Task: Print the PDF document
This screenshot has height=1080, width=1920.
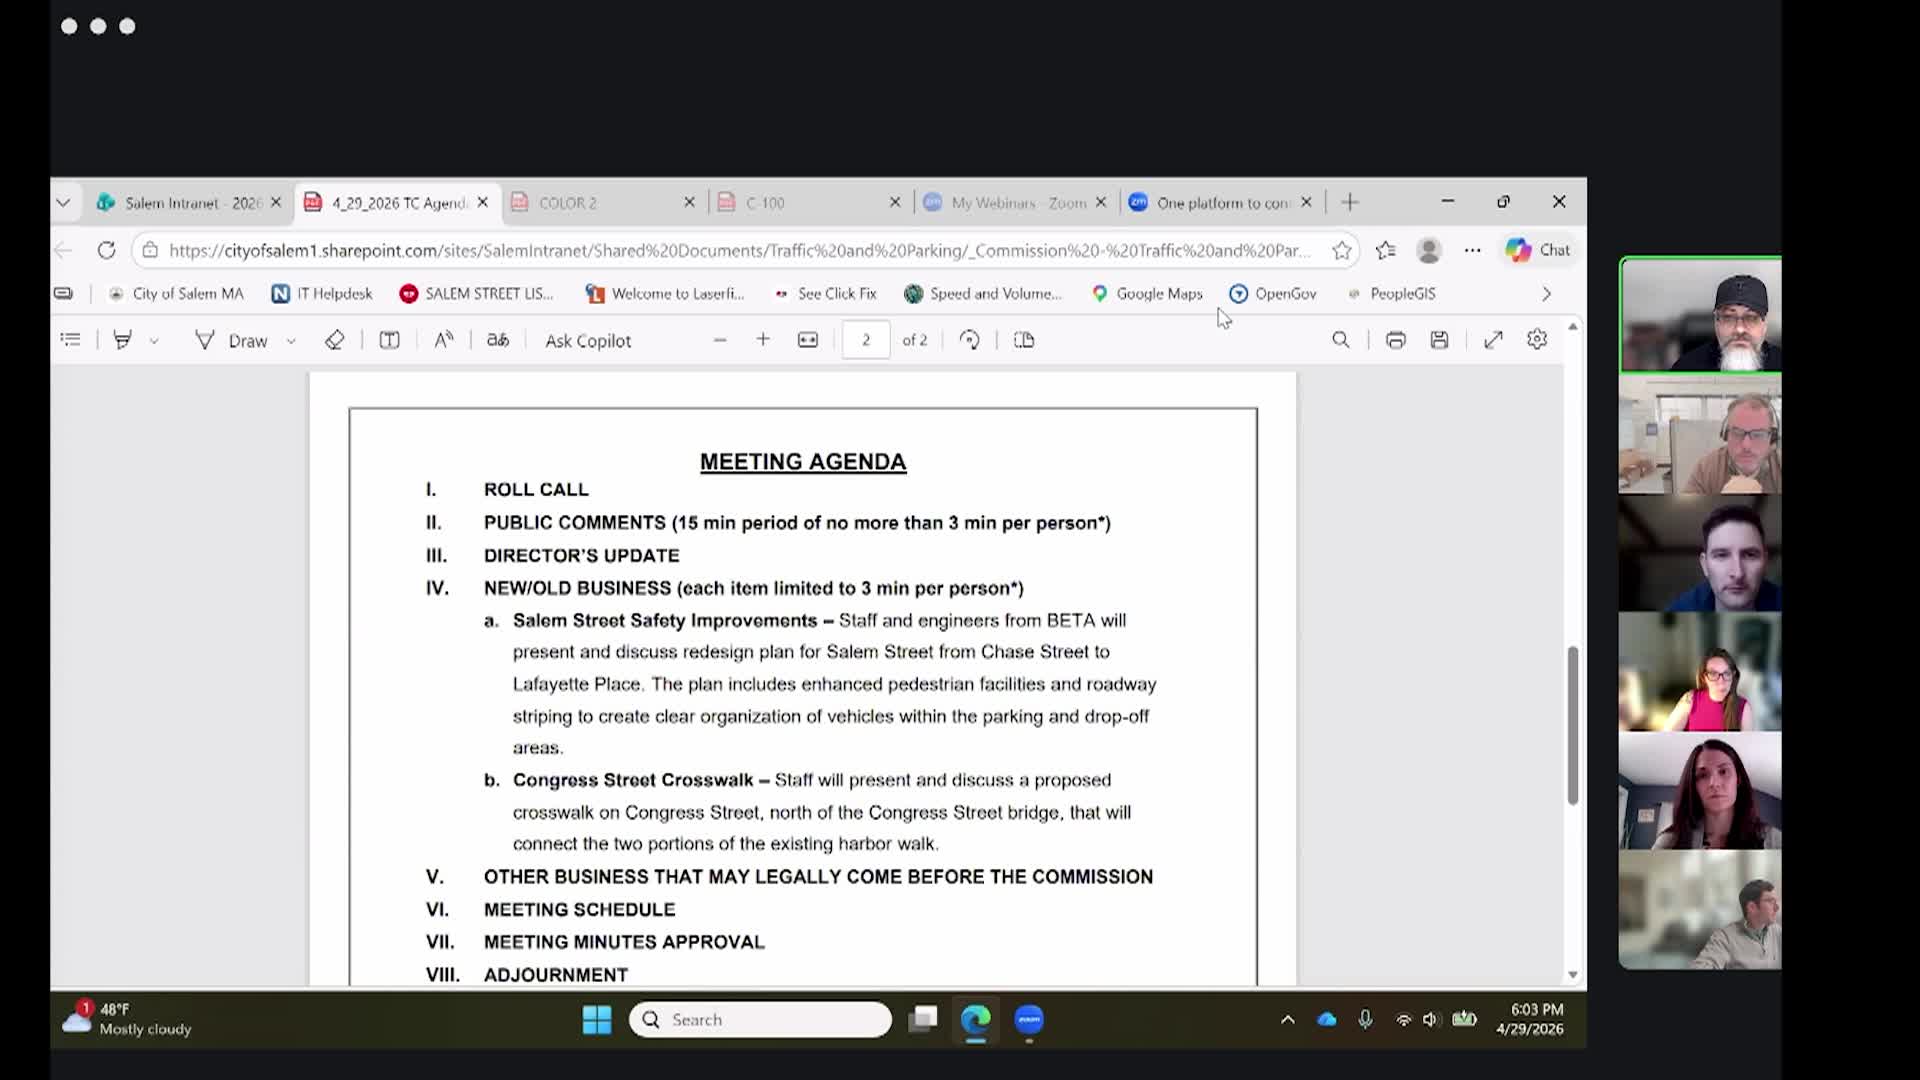Action: tap(1396, 340)
